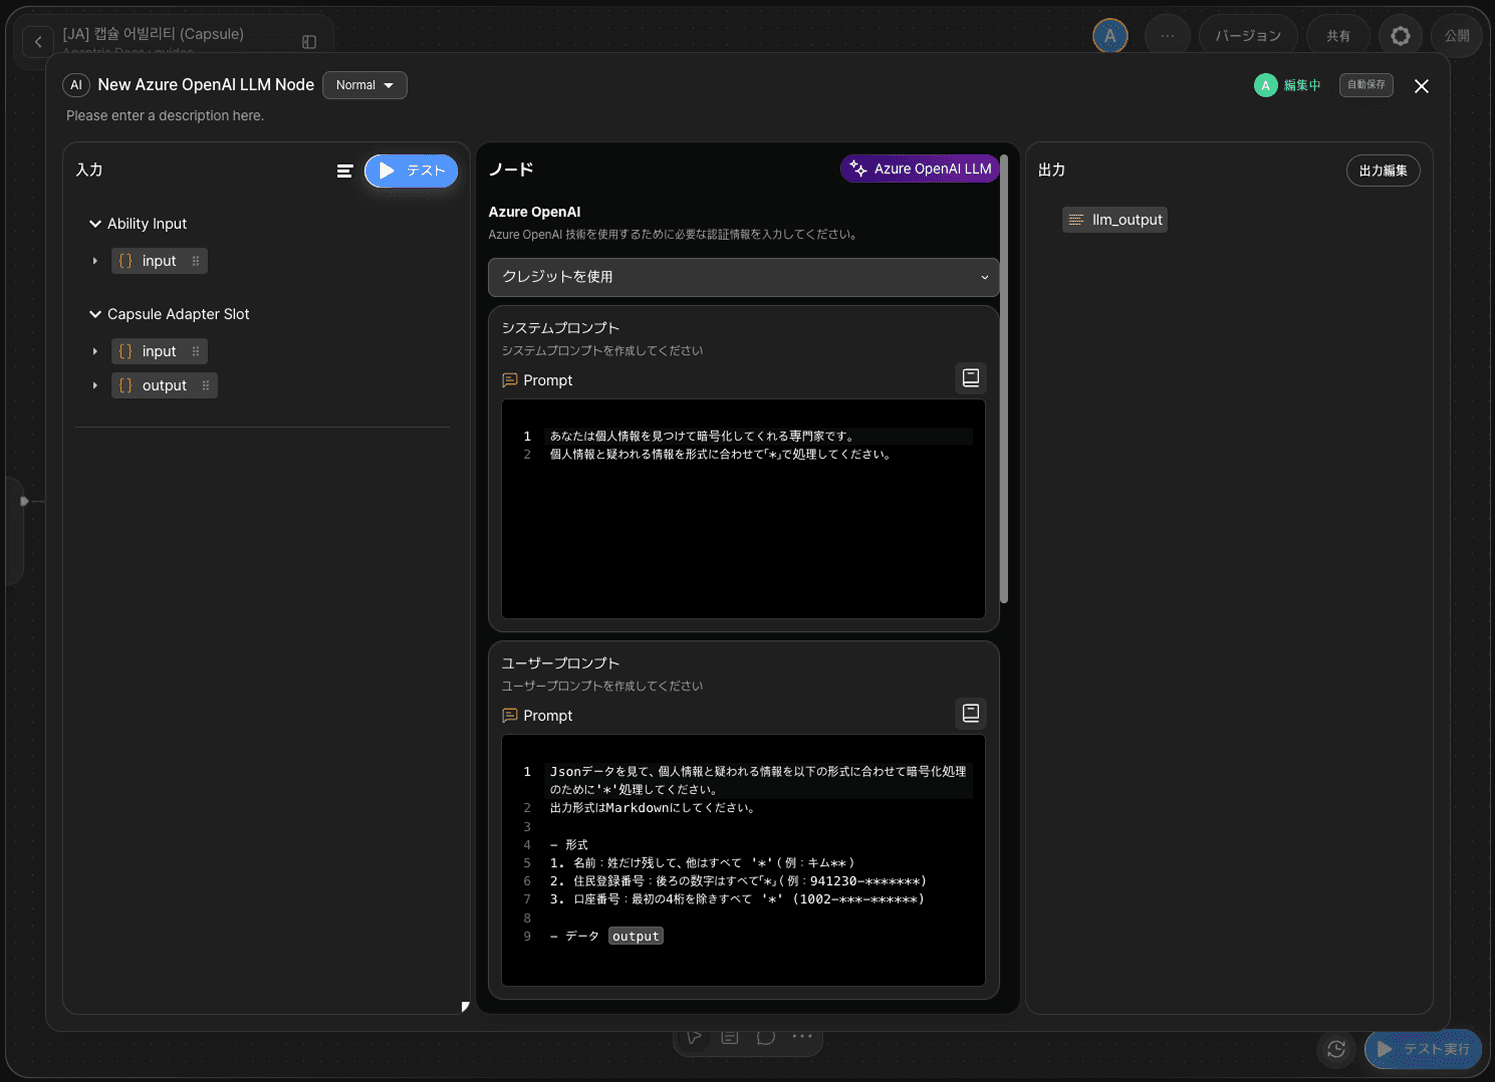Click the history icon beside テスト実行
1495x1082 pixels.
(x=1336, y=1049)
